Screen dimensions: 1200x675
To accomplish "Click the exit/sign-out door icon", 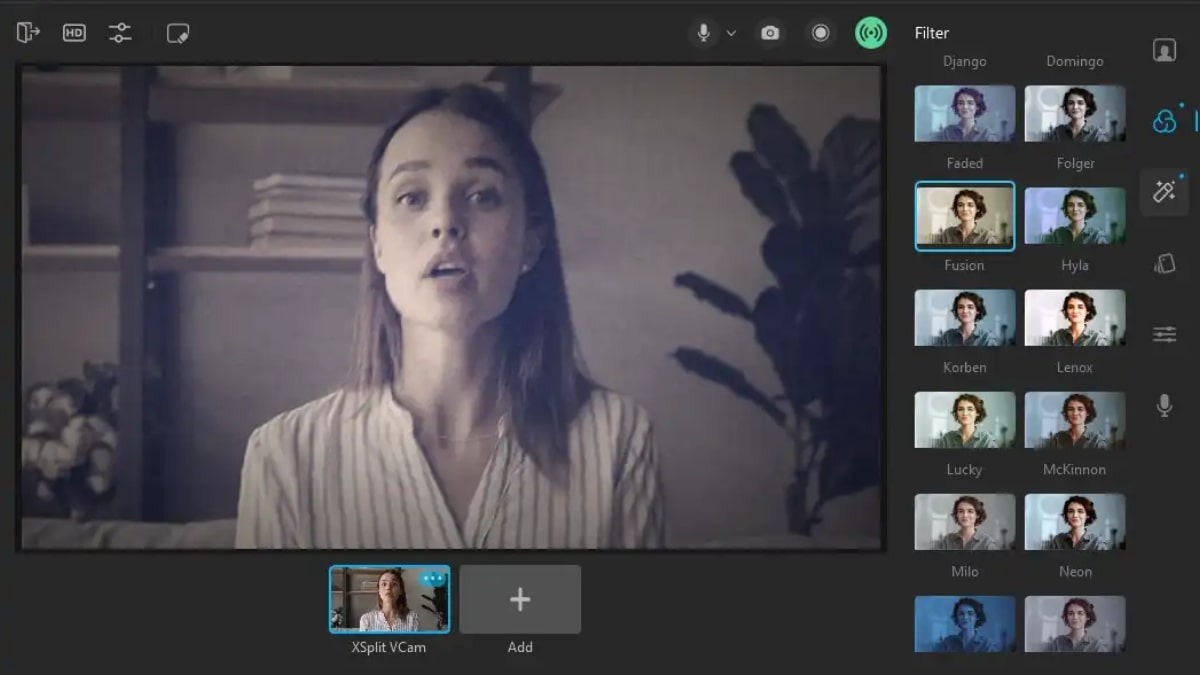I will pos(28,33).
